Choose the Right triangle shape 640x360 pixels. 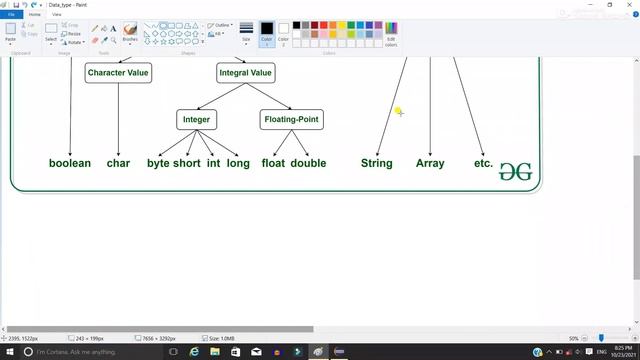click(x=147, y=33)
